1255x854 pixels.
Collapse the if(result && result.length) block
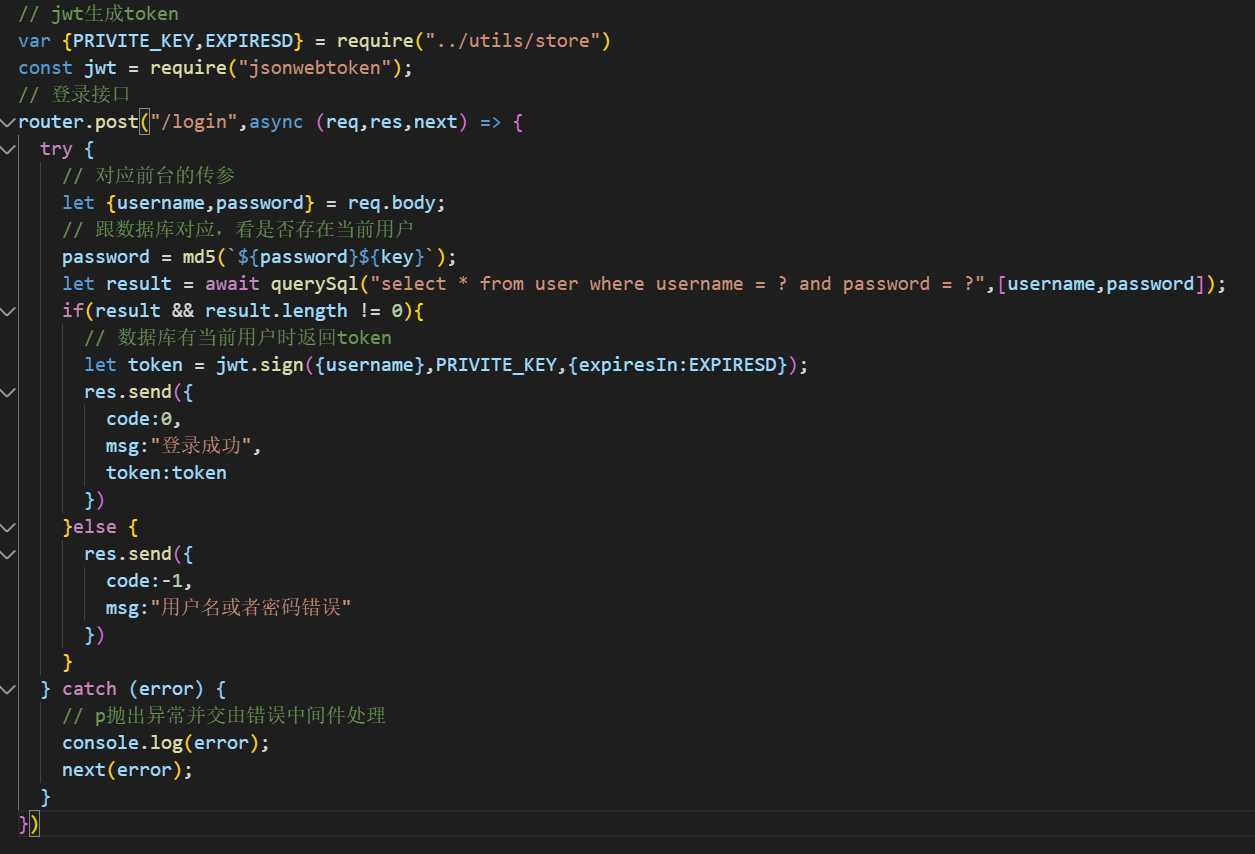pyautogui.click(x=8, y=311)
